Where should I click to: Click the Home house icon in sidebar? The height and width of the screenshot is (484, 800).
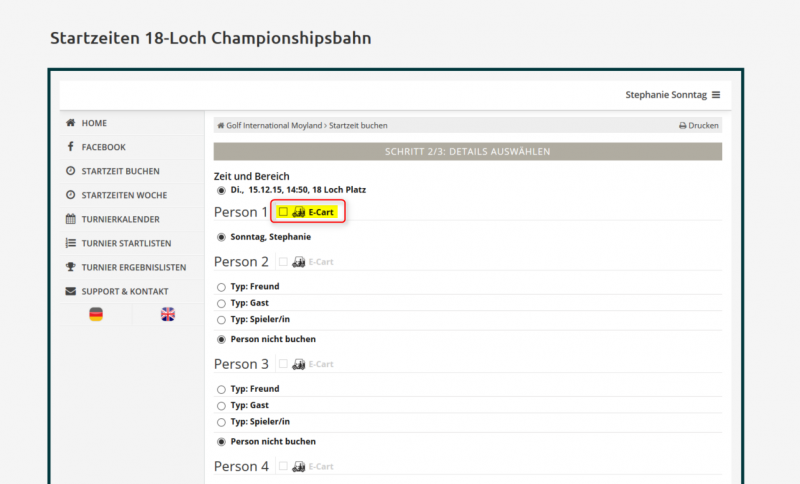tap(70, 123)
